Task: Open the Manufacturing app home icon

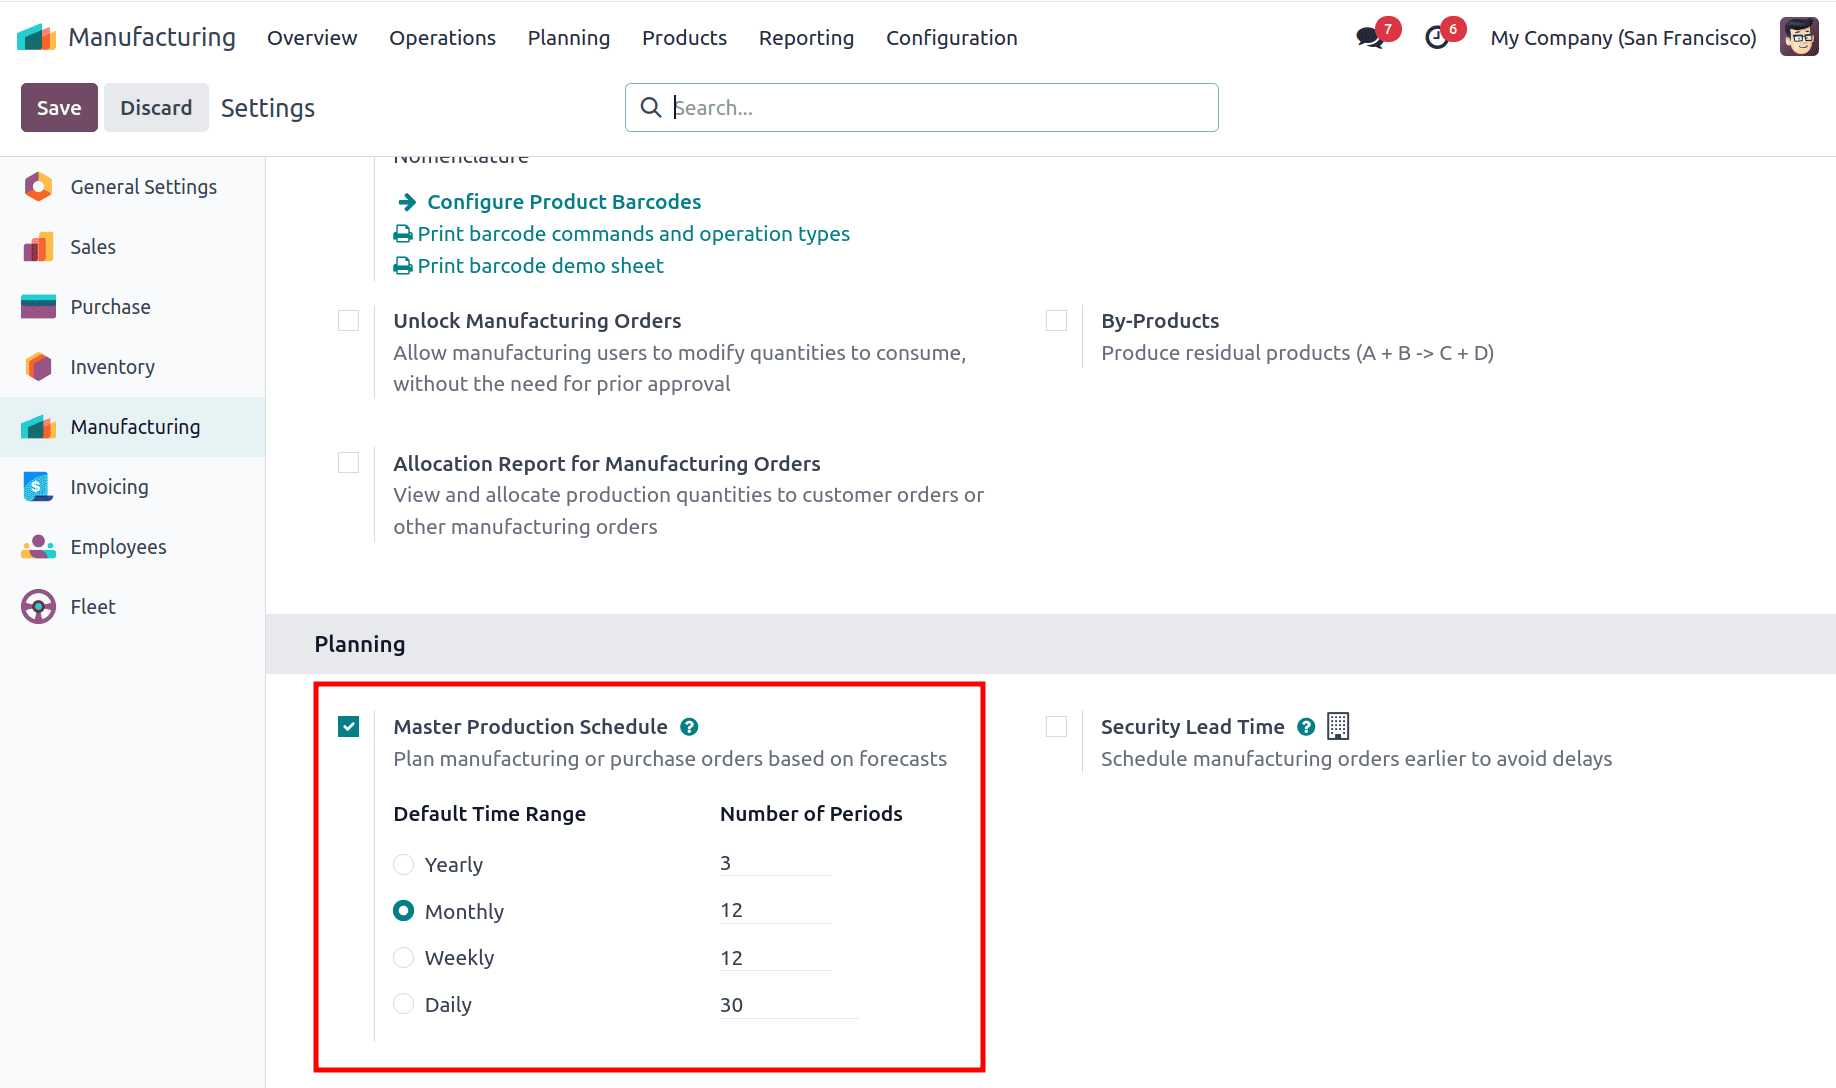Action: tap(36, 36)
